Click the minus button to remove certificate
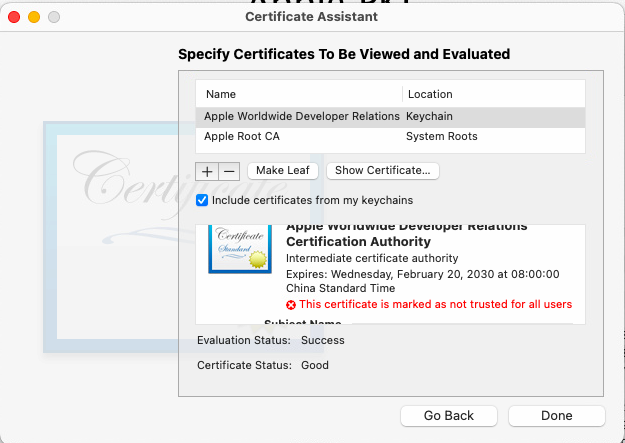This screenshot has width=625, height=443. coord(227,171)
